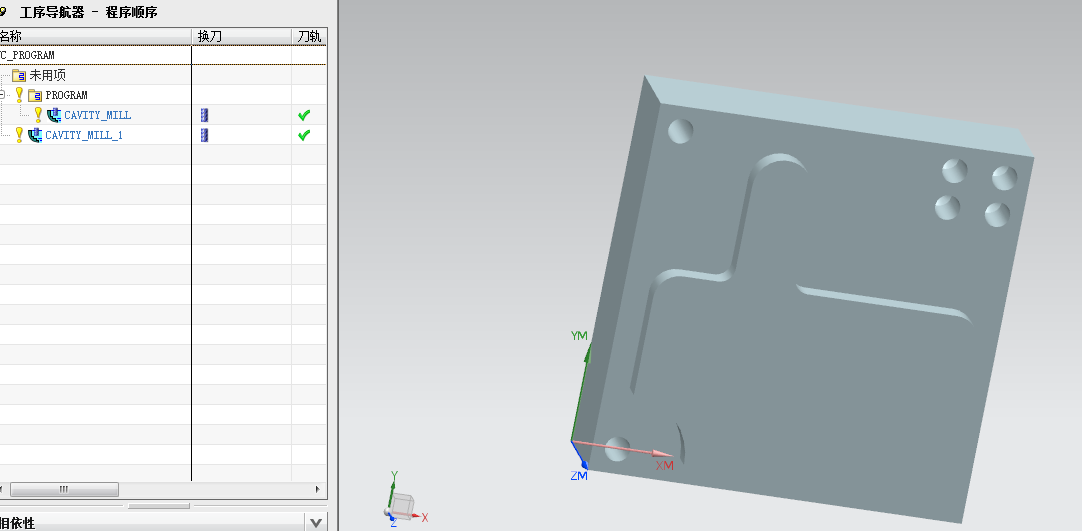
Task: Select the PROGRAM group label
Action: click(x=66, y=95)
